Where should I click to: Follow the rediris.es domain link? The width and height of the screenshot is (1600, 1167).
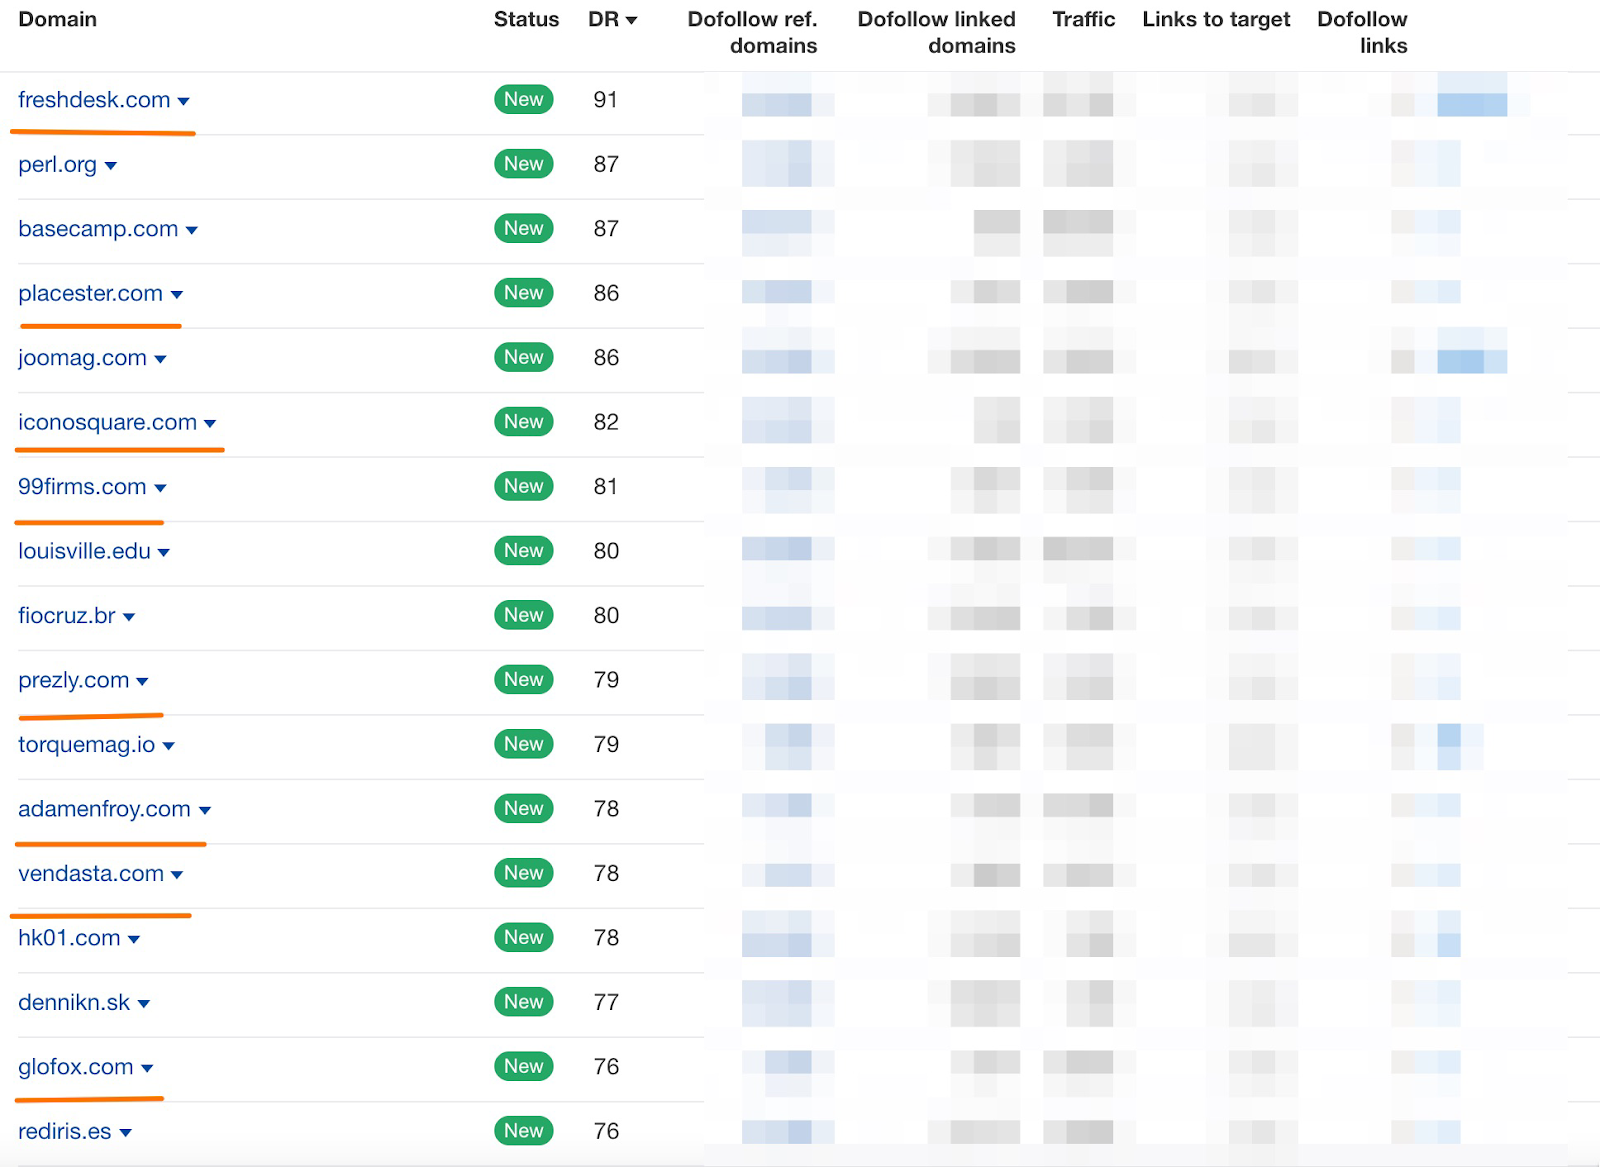[x=65, y=1132]
